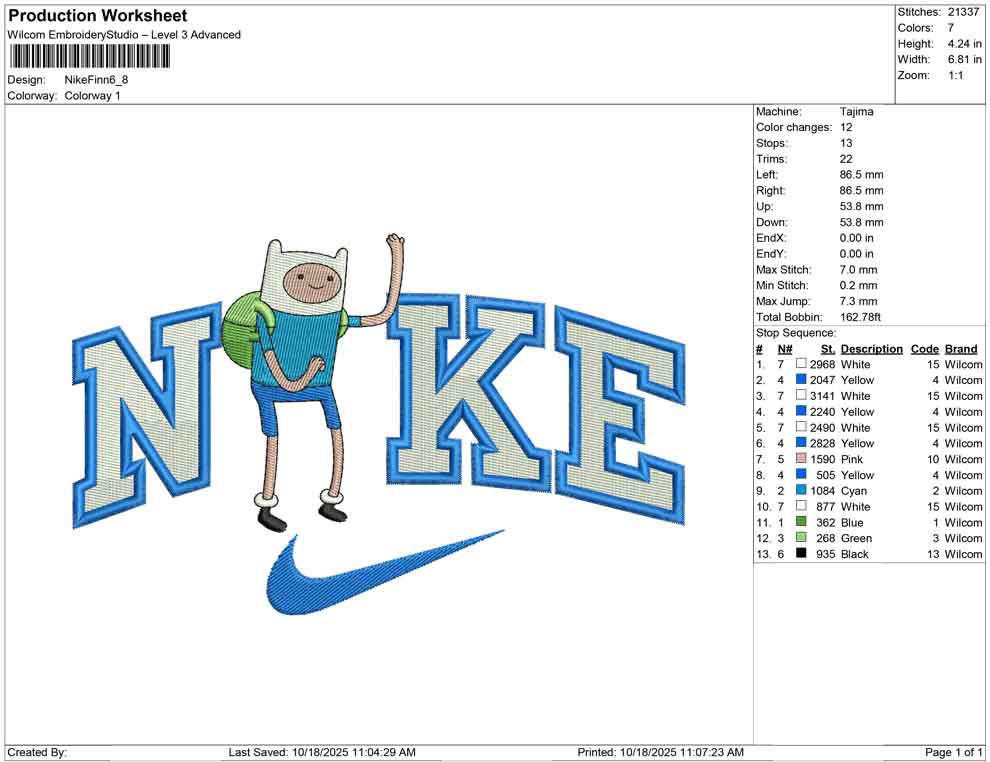The image size is (990, 762).
Task: Click the Wilcom EmbroideryStudio Level 3 Advanced text
Action: point(124,35)
